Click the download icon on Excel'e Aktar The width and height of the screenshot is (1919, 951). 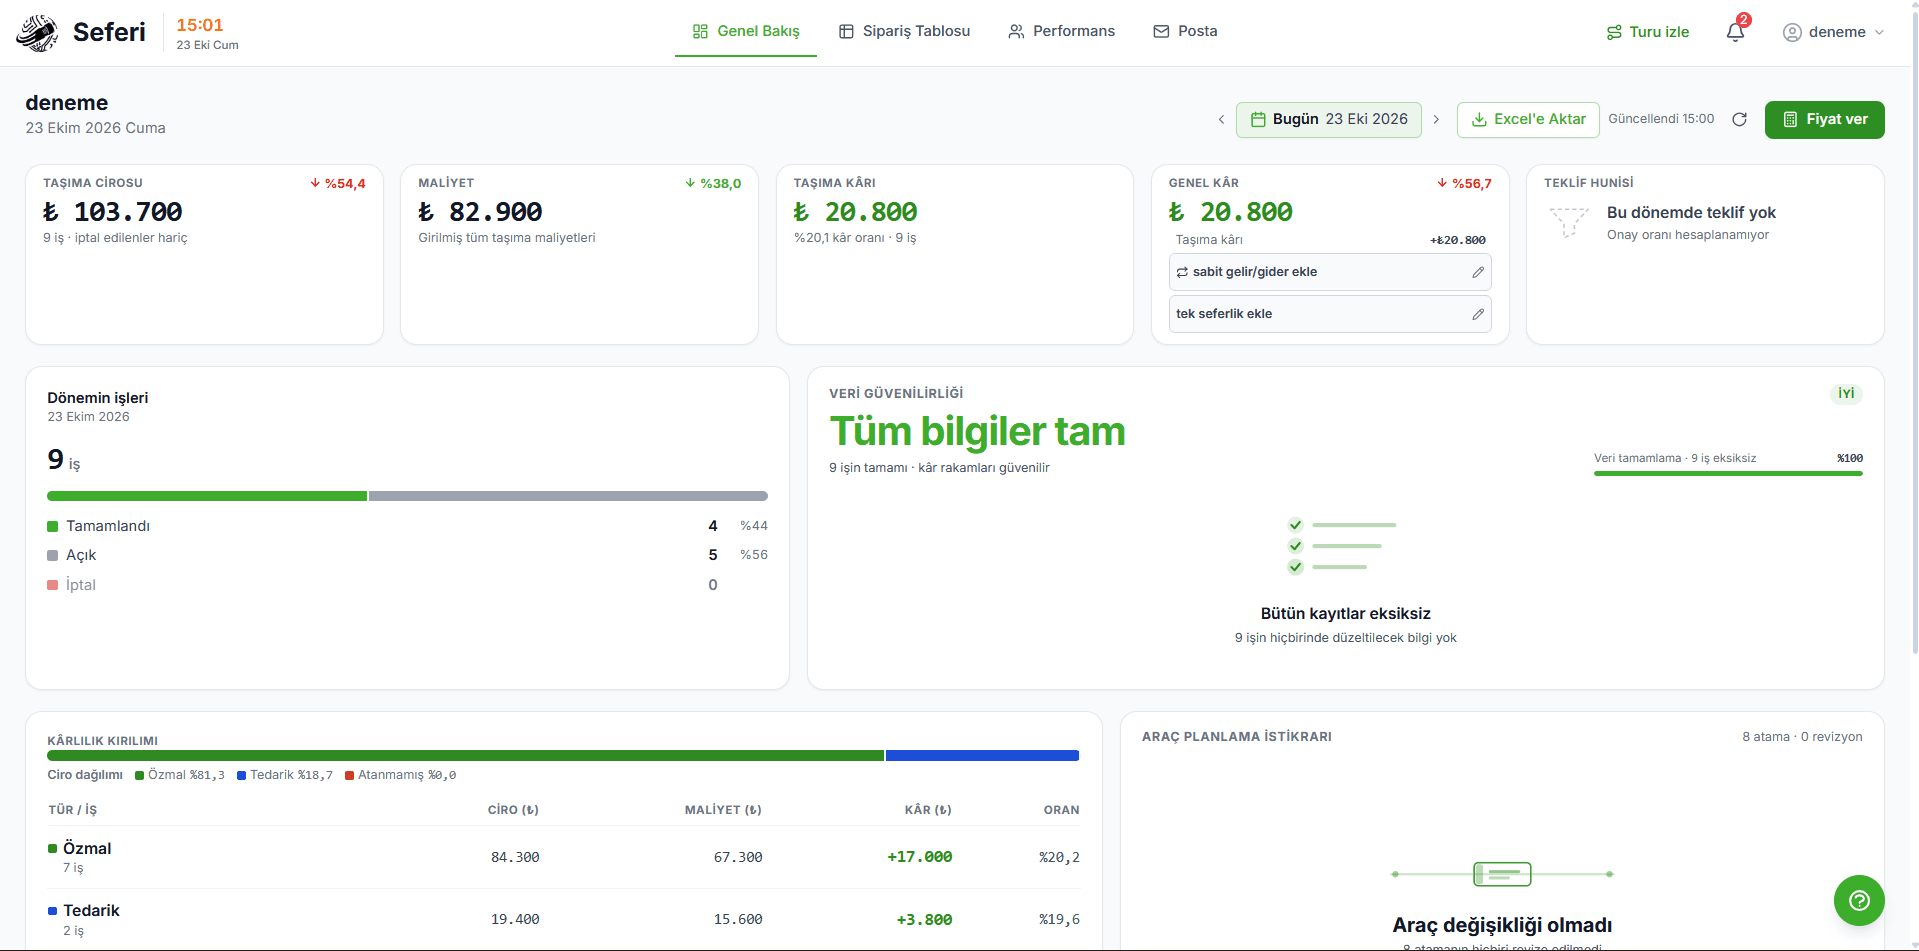click(x=1479, y=120)
